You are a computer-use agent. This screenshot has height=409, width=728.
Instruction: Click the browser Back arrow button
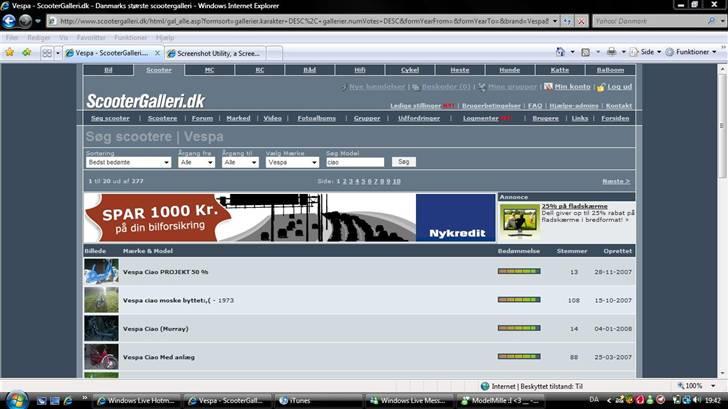(x=10, y=20)
